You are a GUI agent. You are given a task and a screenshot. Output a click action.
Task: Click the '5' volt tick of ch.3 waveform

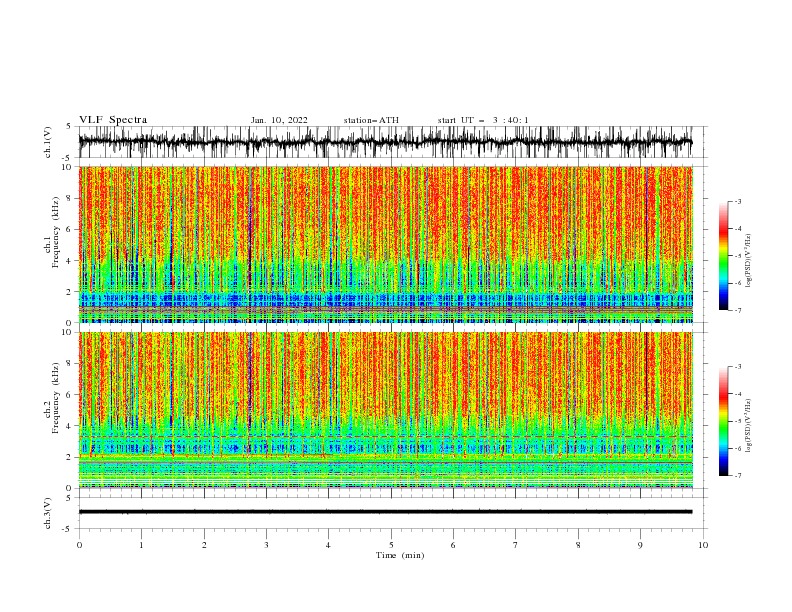pyautogui.click(x=70, y=498)
